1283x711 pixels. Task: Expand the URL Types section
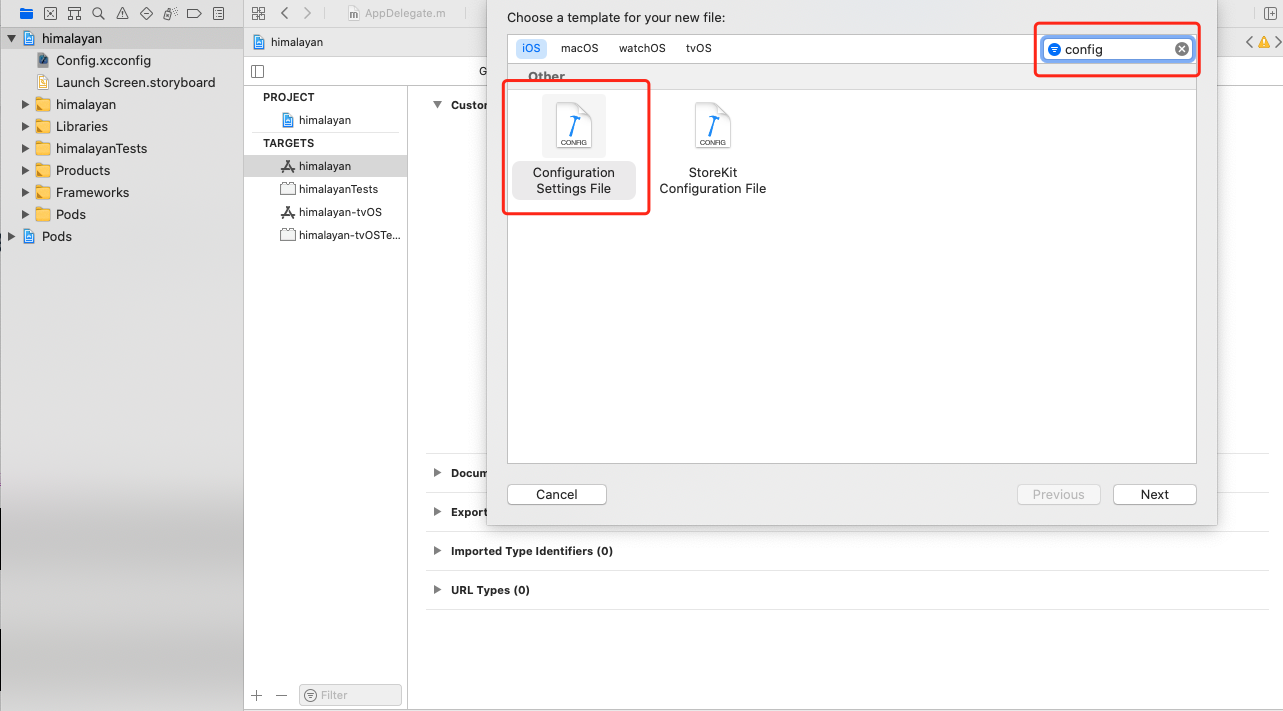pos(437,590)
